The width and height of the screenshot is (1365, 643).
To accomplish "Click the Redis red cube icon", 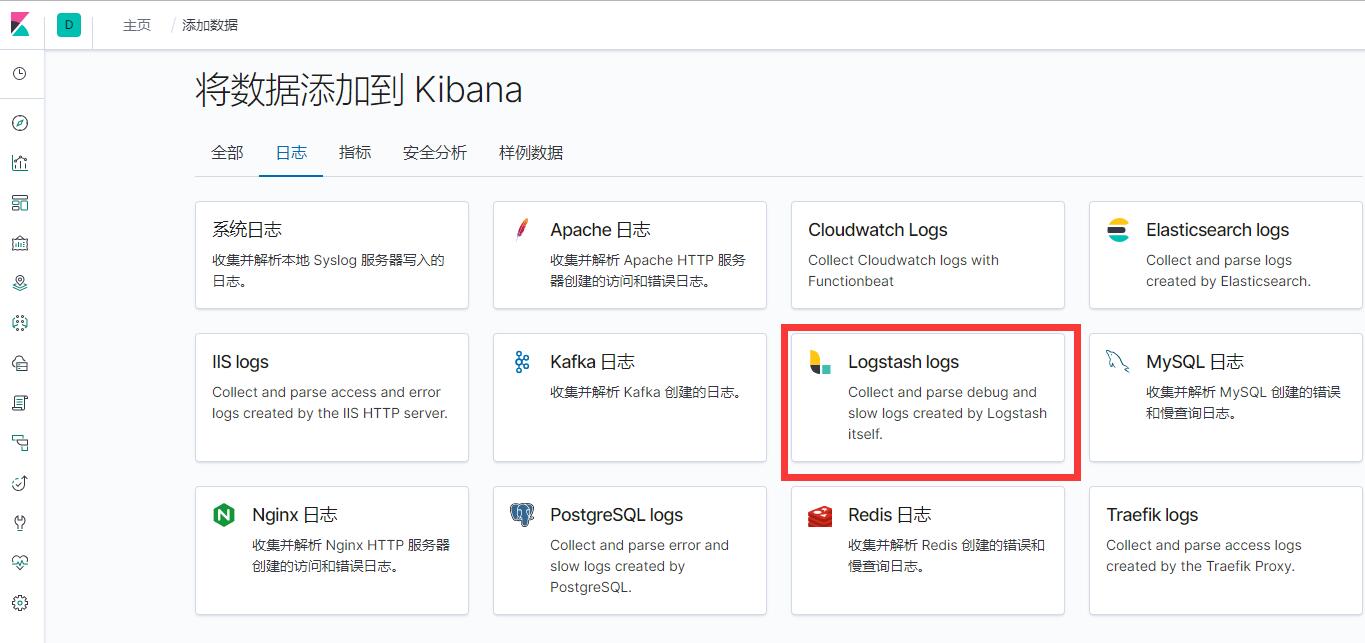I will click(820, 516).
